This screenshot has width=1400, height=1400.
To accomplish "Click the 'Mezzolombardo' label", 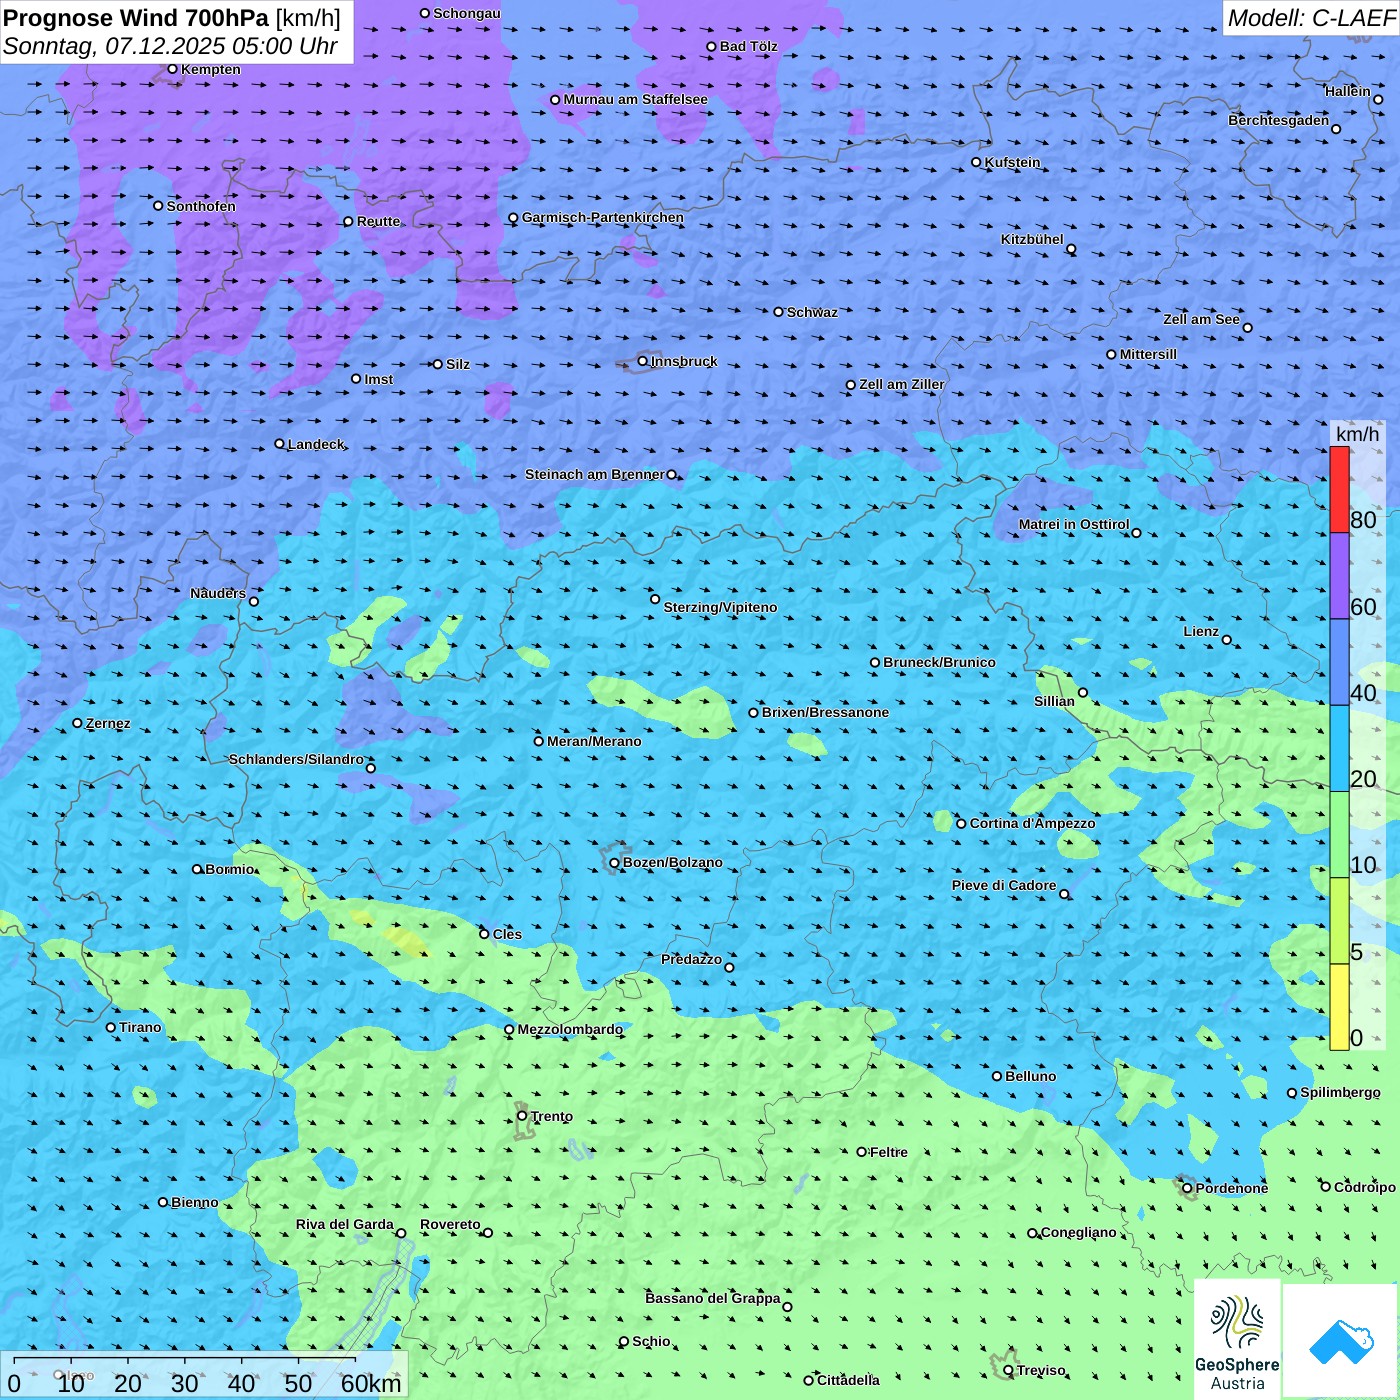I will (570, 1029).
